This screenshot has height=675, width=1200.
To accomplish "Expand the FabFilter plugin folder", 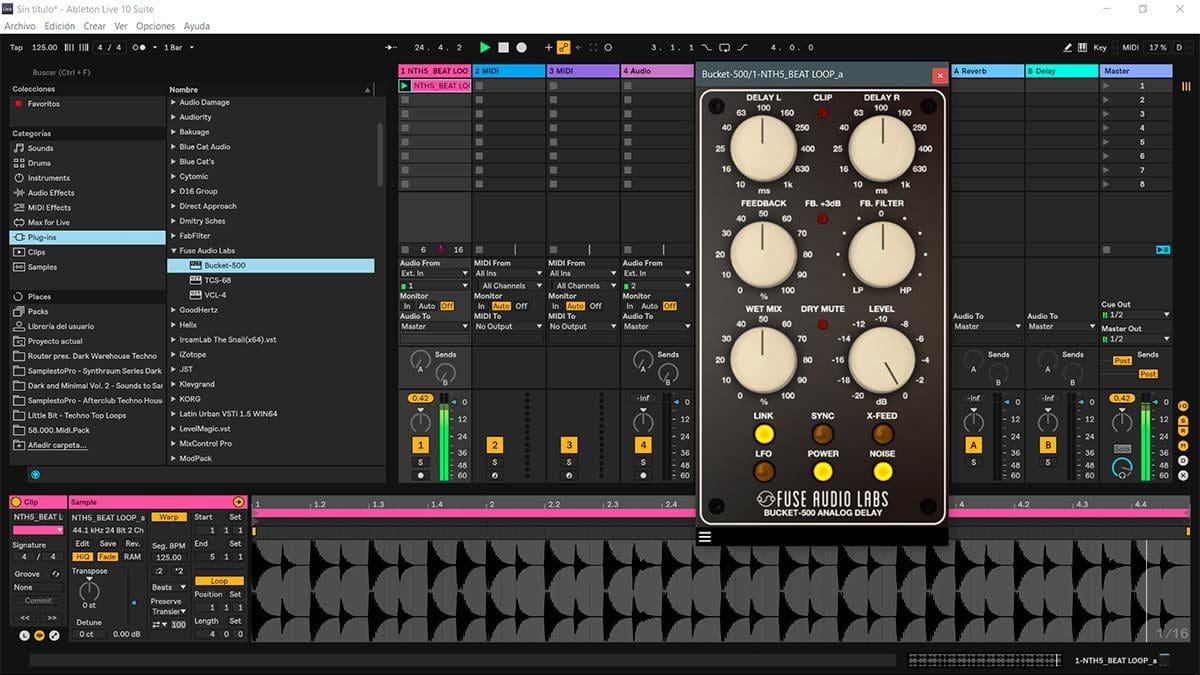I will (x=174, y=236).
